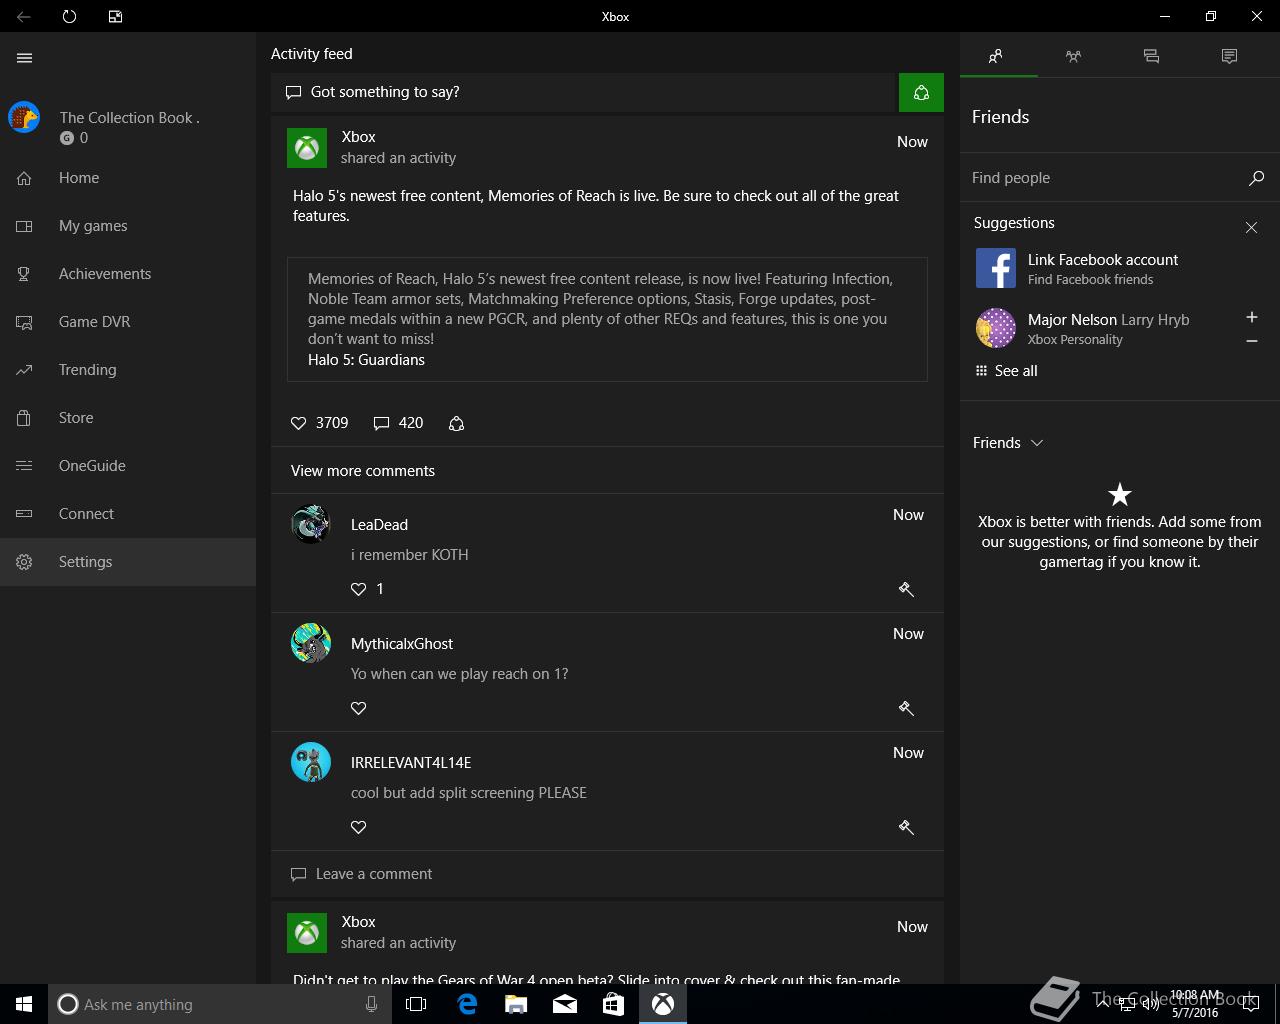This screenshot has width=1280, height=1024.
Task: Open Achievements page
Action: pos(128,274)
